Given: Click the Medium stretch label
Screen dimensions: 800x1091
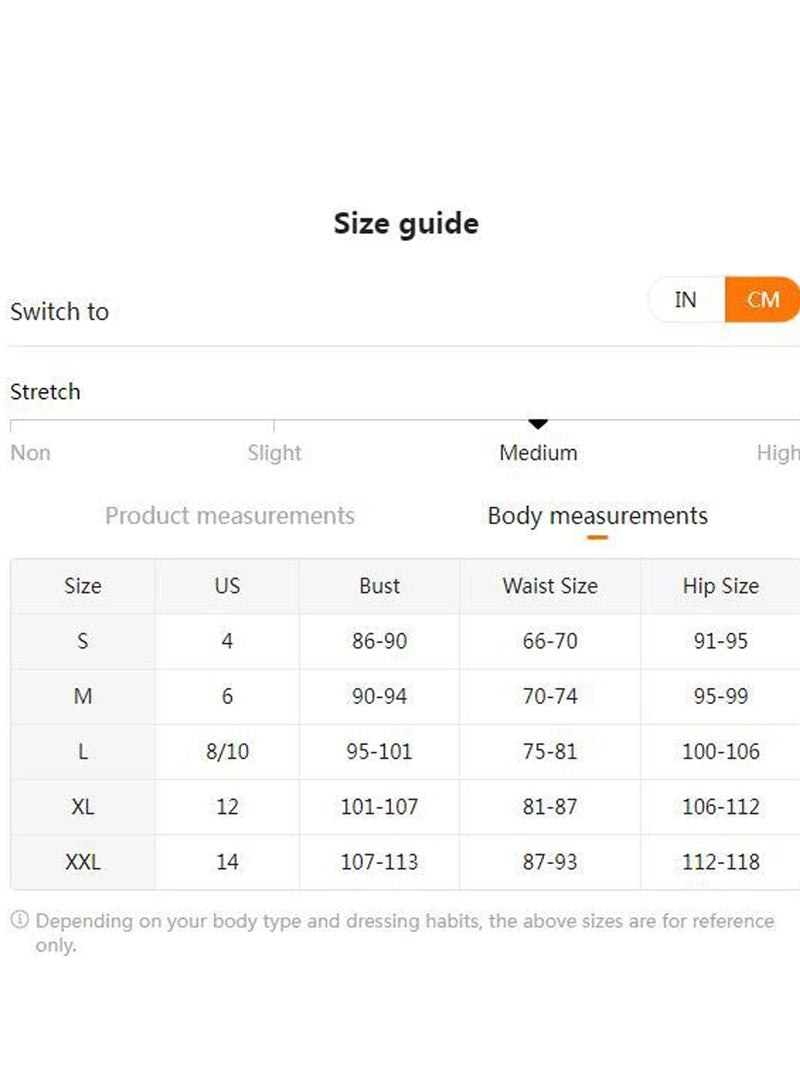Looking at the screenshot, I should [x=538, y=453].
